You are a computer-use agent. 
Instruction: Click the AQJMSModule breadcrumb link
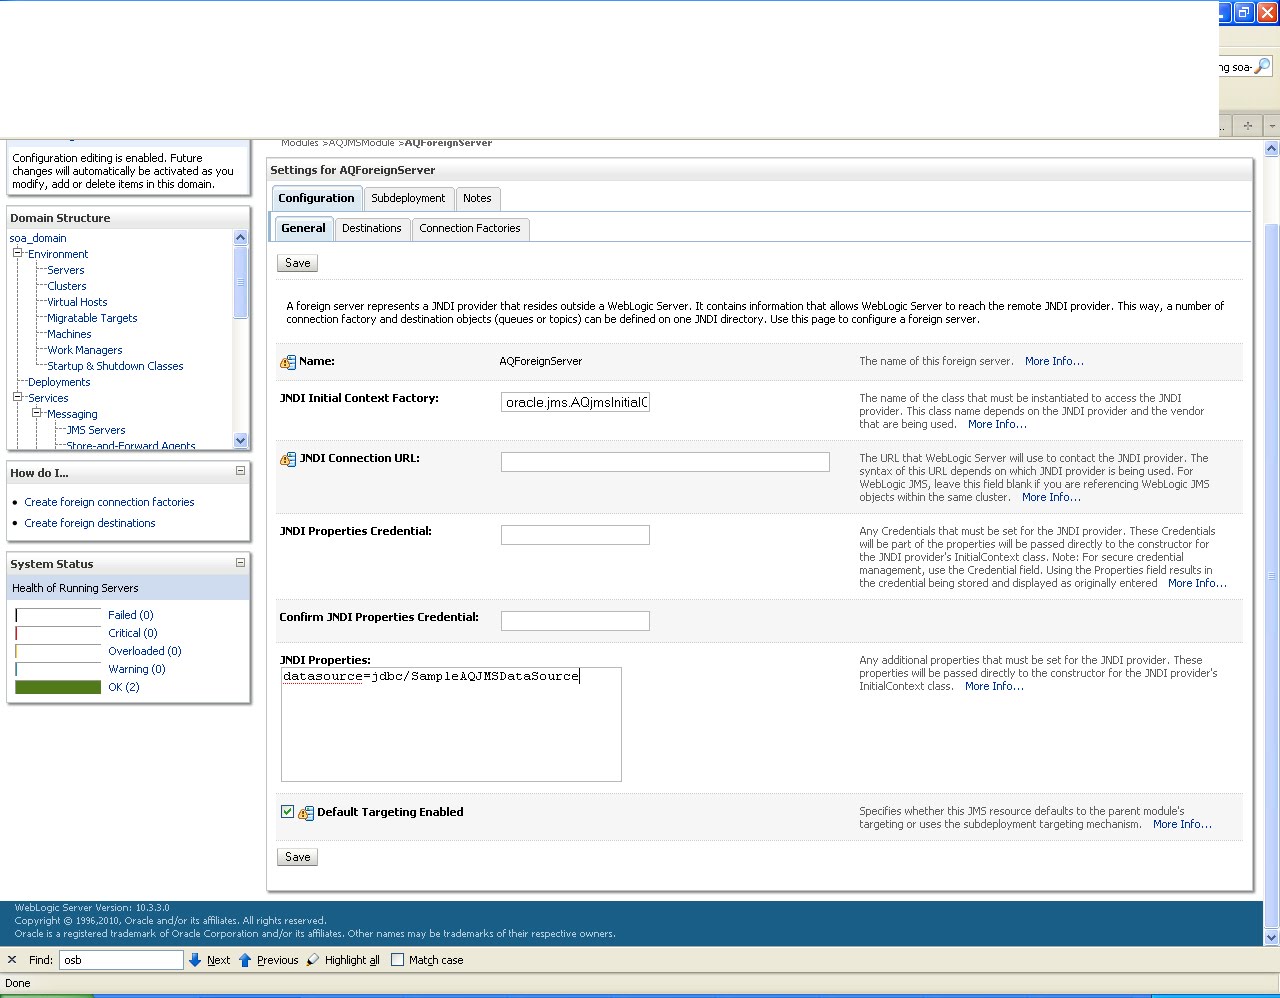pyautogui.click(x=362, y=143)
